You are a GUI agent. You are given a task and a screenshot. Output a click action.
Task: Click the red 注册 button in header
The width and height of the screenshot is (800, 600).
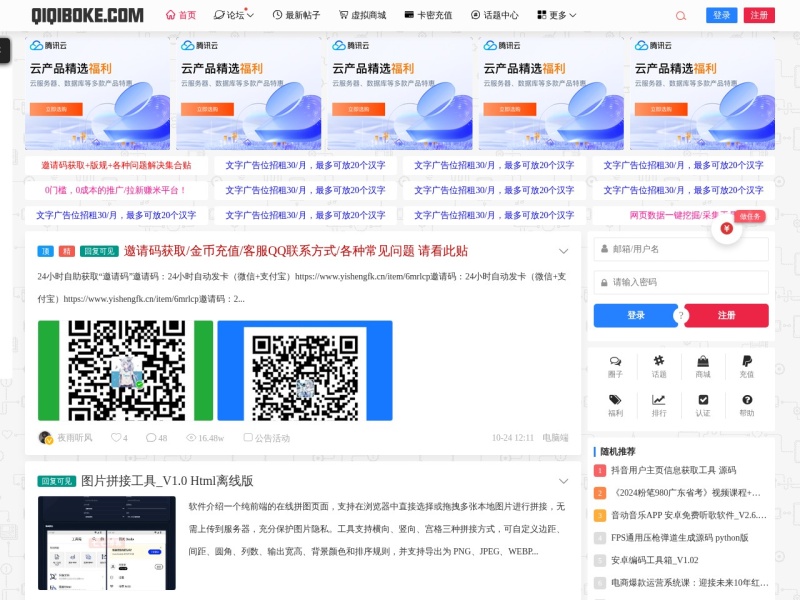coord(759,15)
